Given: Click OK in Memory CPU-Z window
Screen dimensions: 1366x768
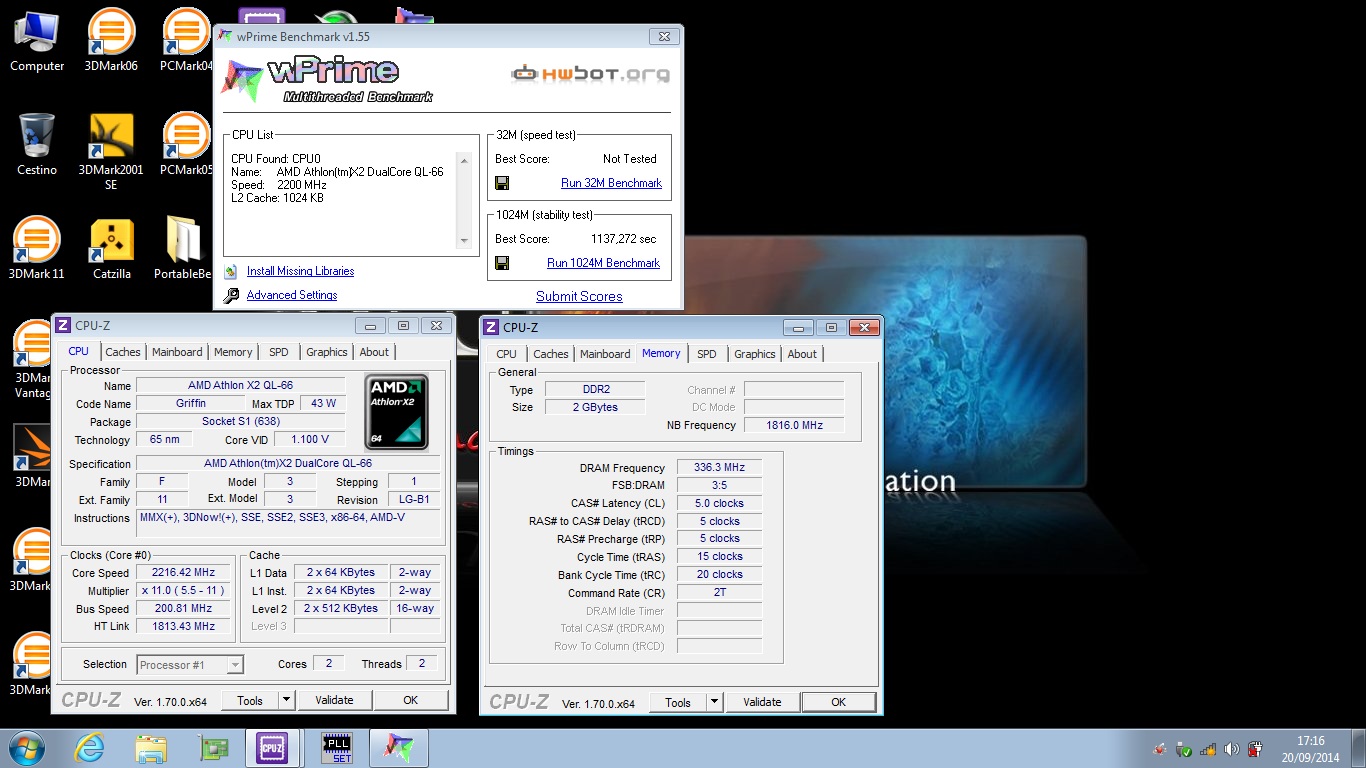Looking at the screenshot, I should point(838,702).
